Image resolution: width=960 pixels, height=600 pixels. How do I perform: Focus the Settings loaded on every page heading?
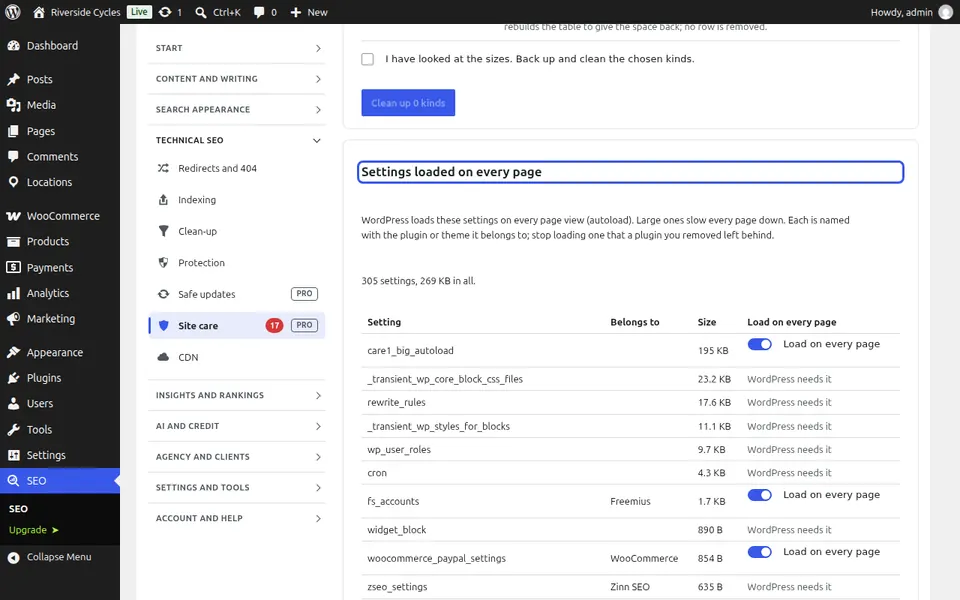pos(631,172)
